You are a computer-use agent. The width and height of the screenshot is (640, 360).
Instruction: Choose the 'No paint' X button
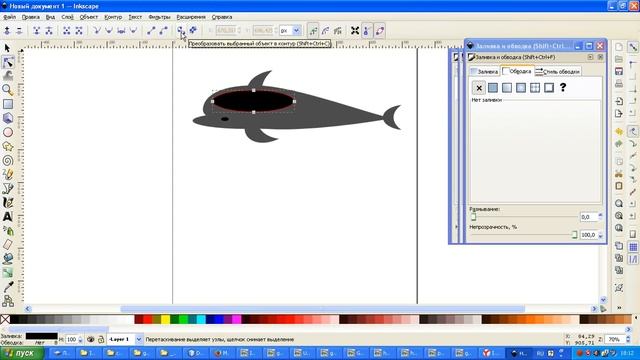(479, 88)
